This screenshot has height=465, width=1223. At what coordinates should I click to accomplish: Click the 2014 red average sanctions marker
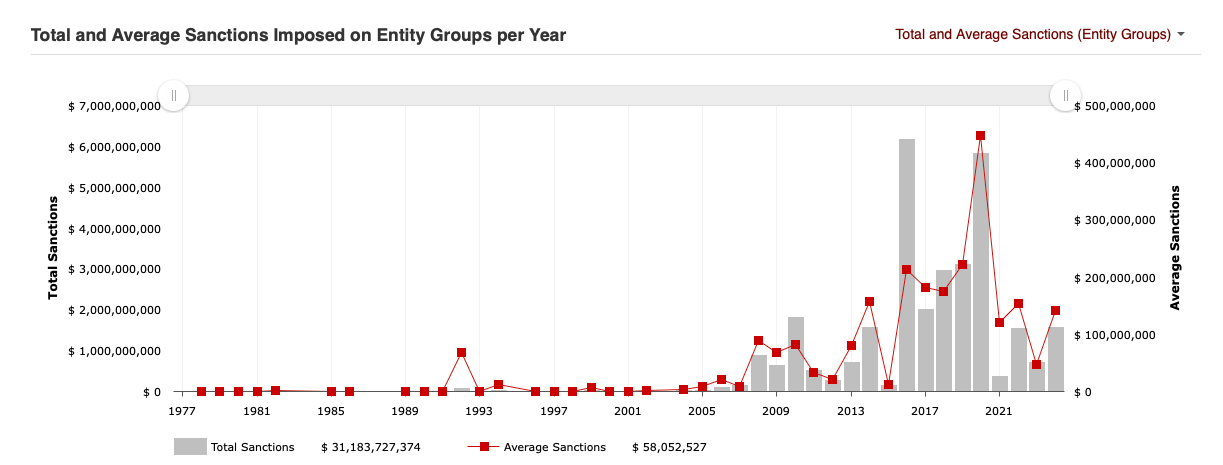tap(870, 302)
